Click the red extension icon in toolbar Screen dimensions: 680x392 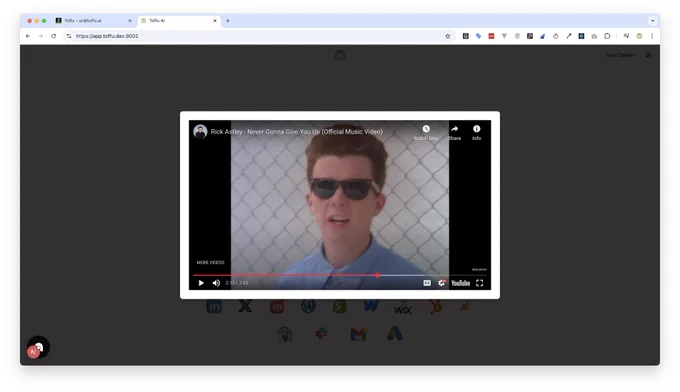[491, 36]
